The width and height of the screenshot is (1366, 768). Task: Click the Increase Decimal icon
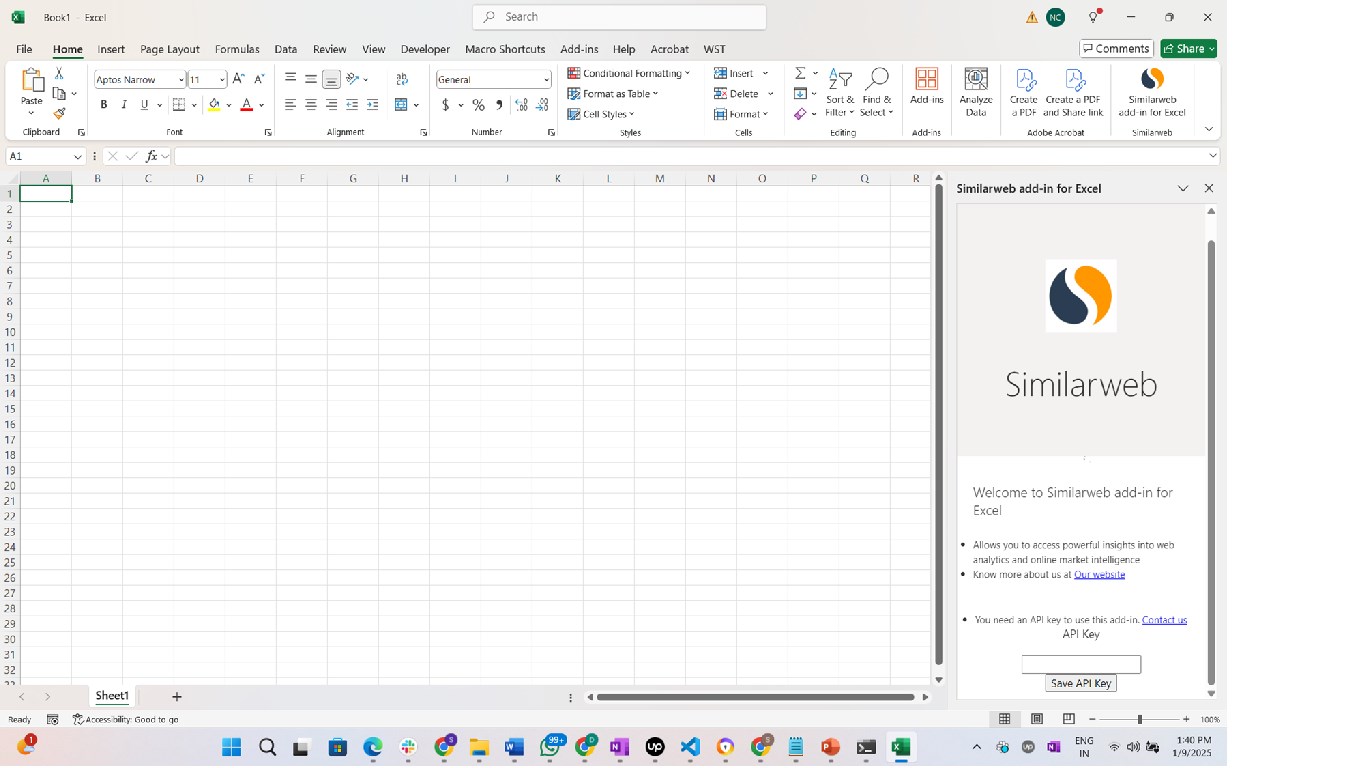[521, 105]
